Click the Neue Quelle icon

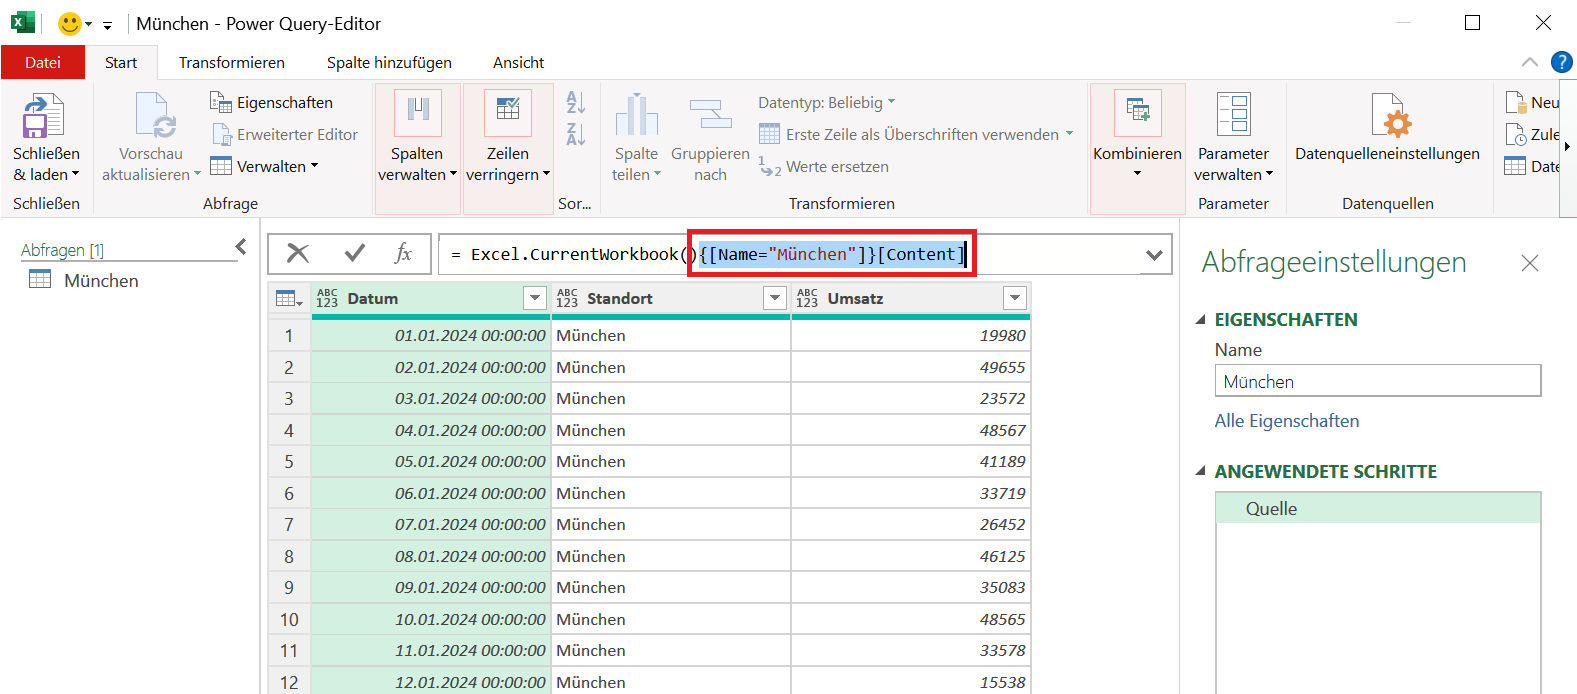click(1515, 102)
